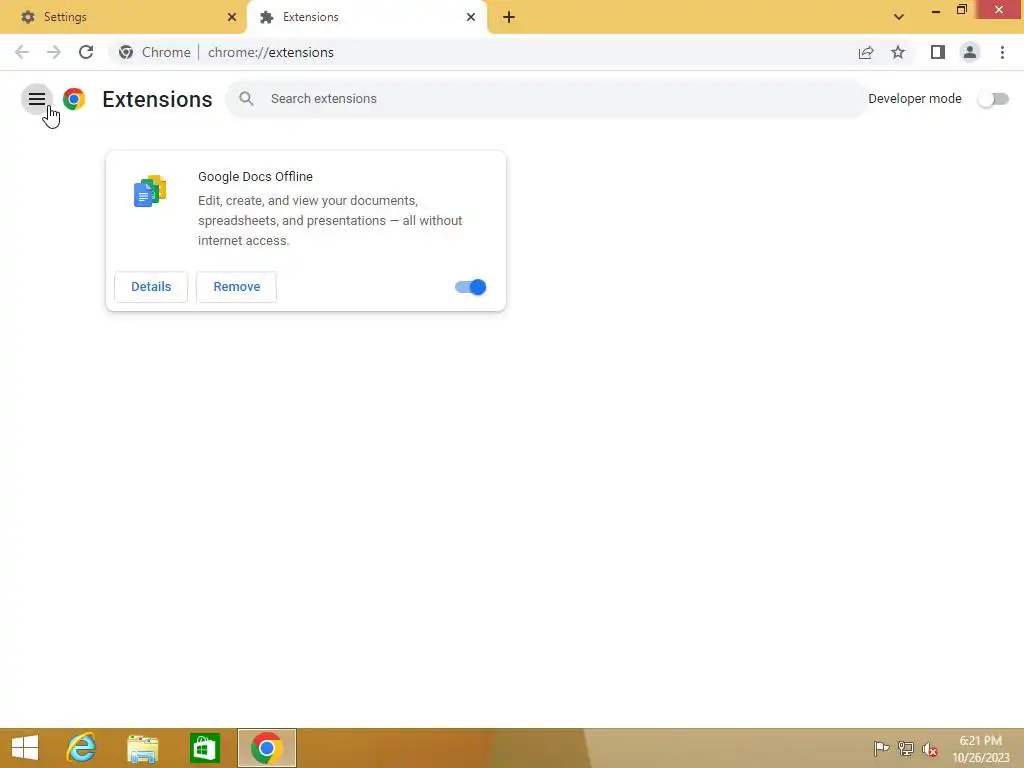Share this page using the share icon

point(866,52)
